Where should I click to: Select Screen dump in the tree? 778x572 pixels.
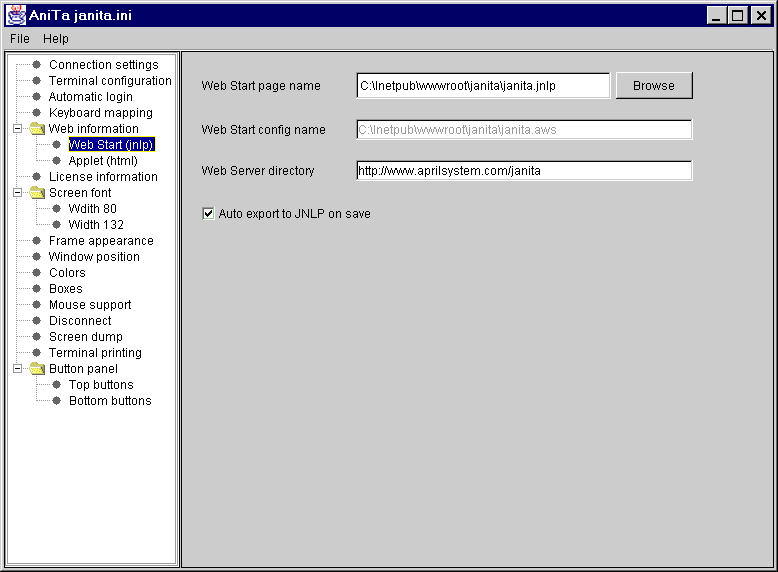coord(85,337)
